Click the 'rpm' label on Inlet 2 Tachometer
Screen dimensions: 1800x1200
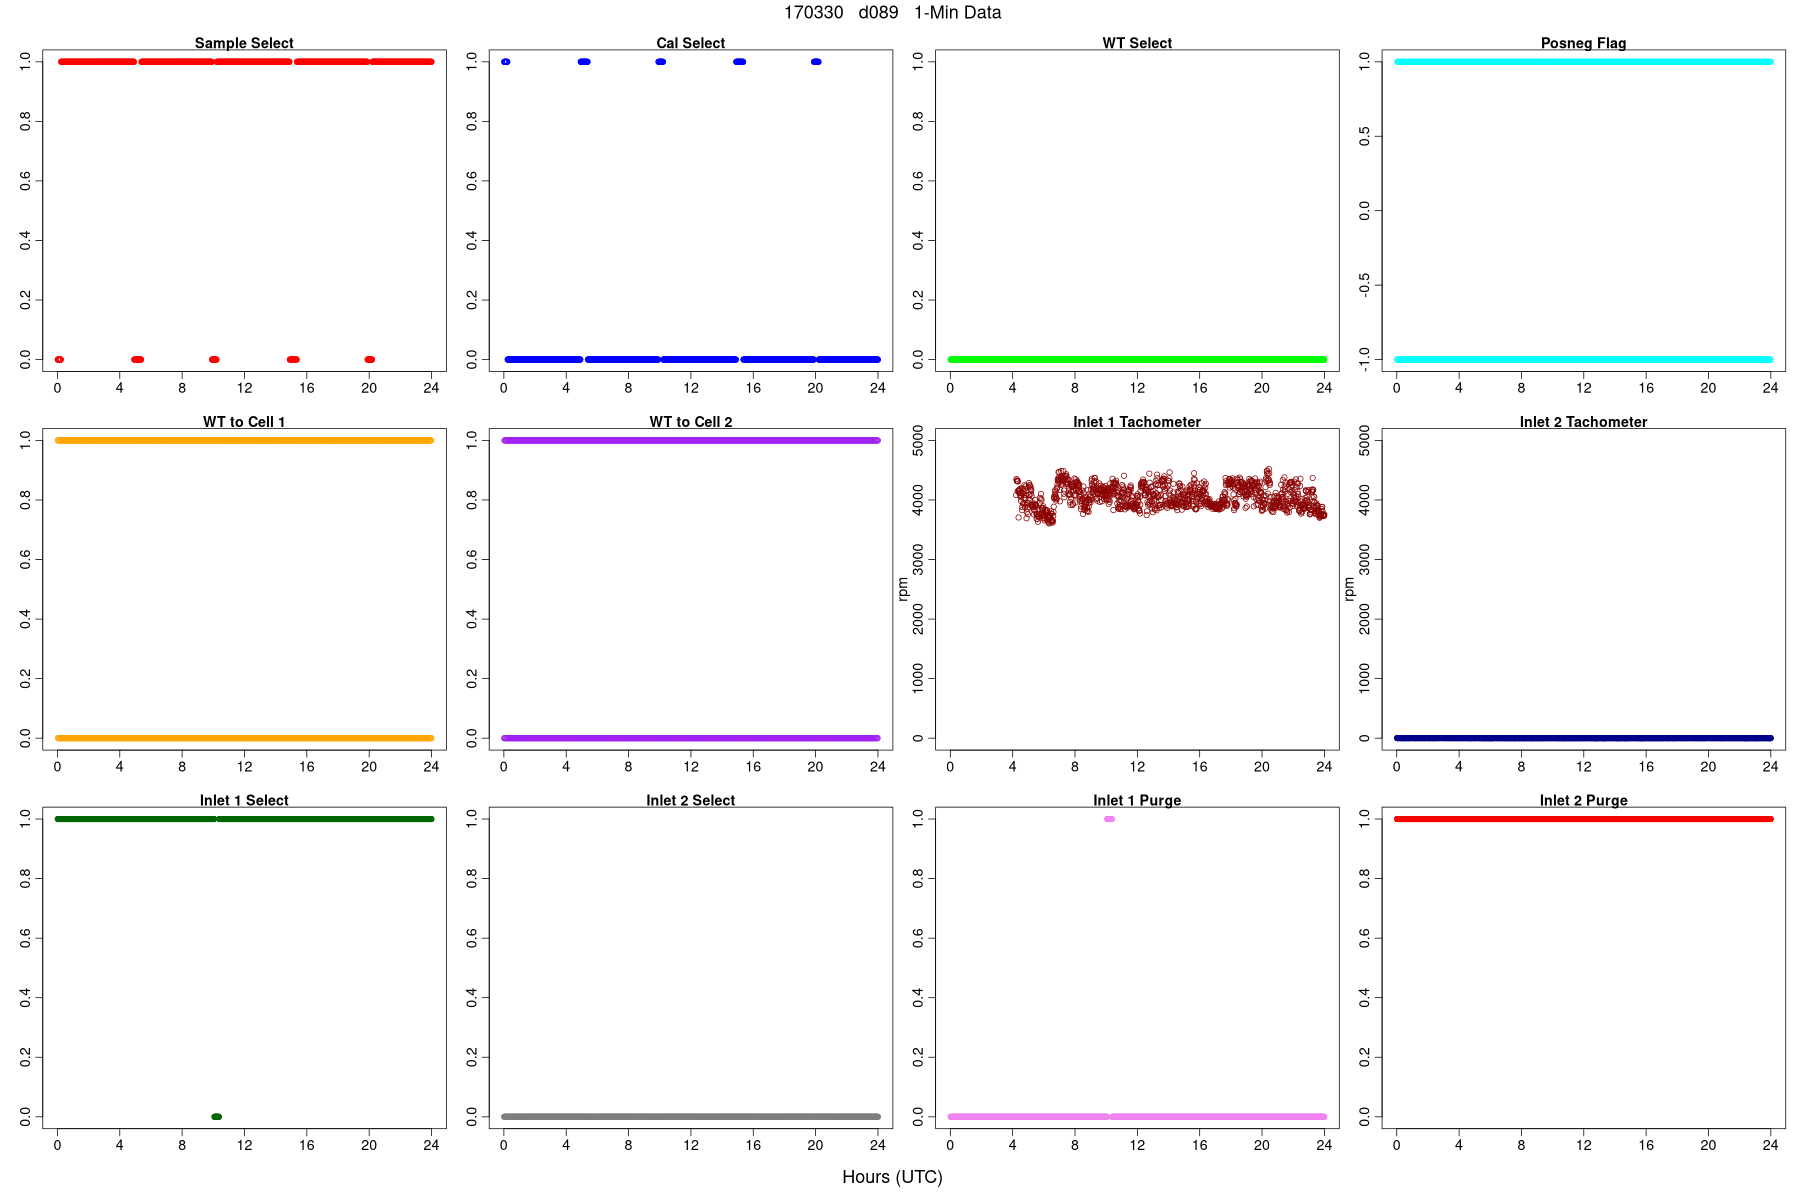click(1349, 589)
